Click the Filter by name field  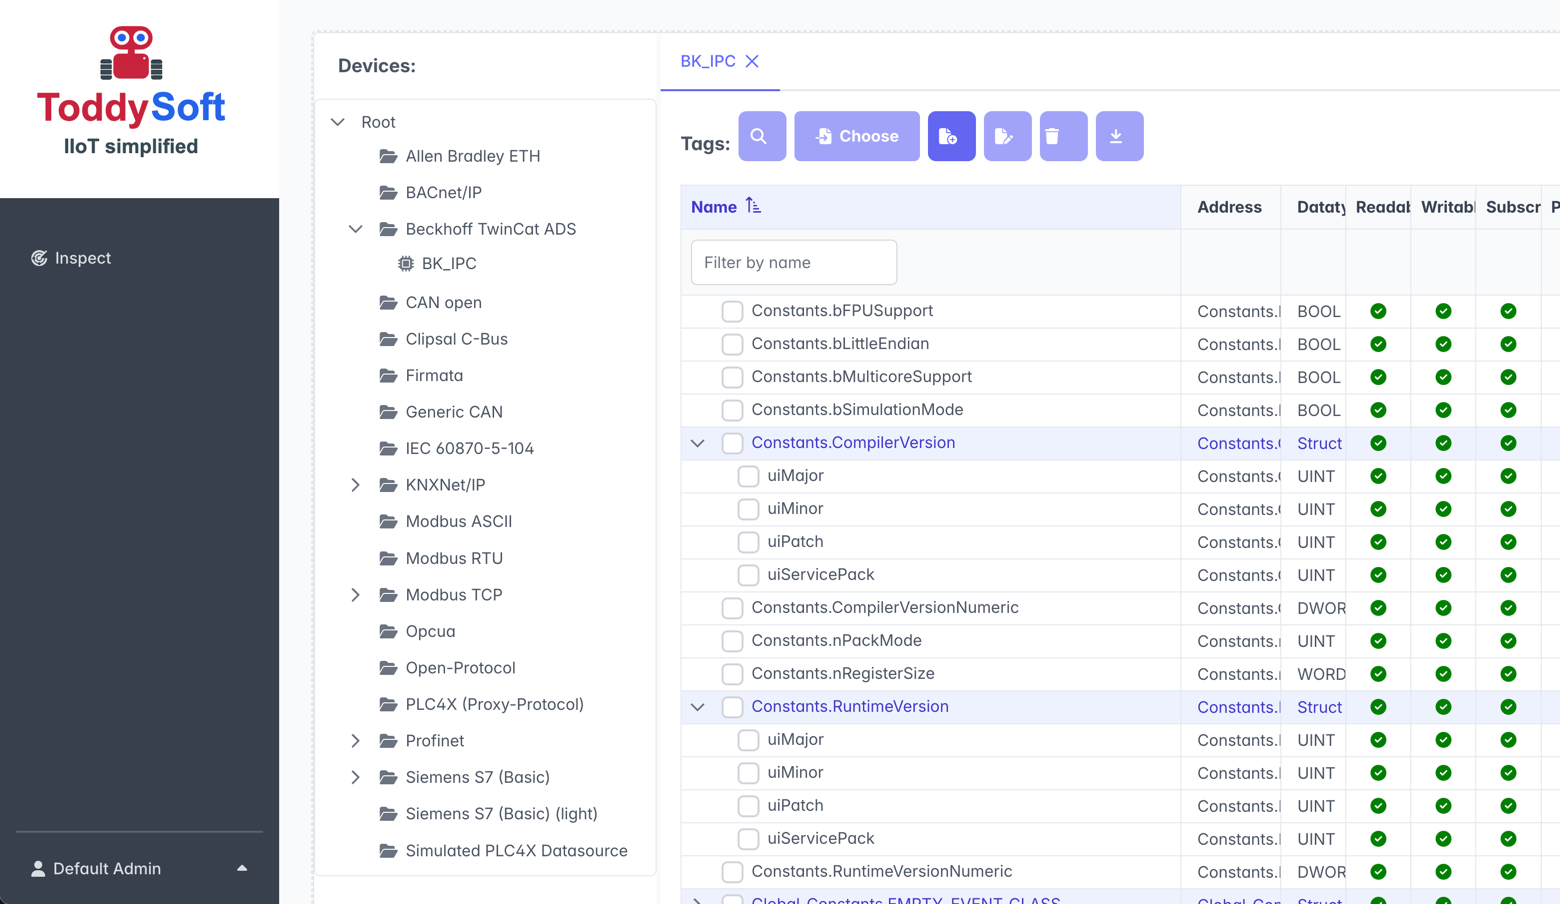(793, 263)
